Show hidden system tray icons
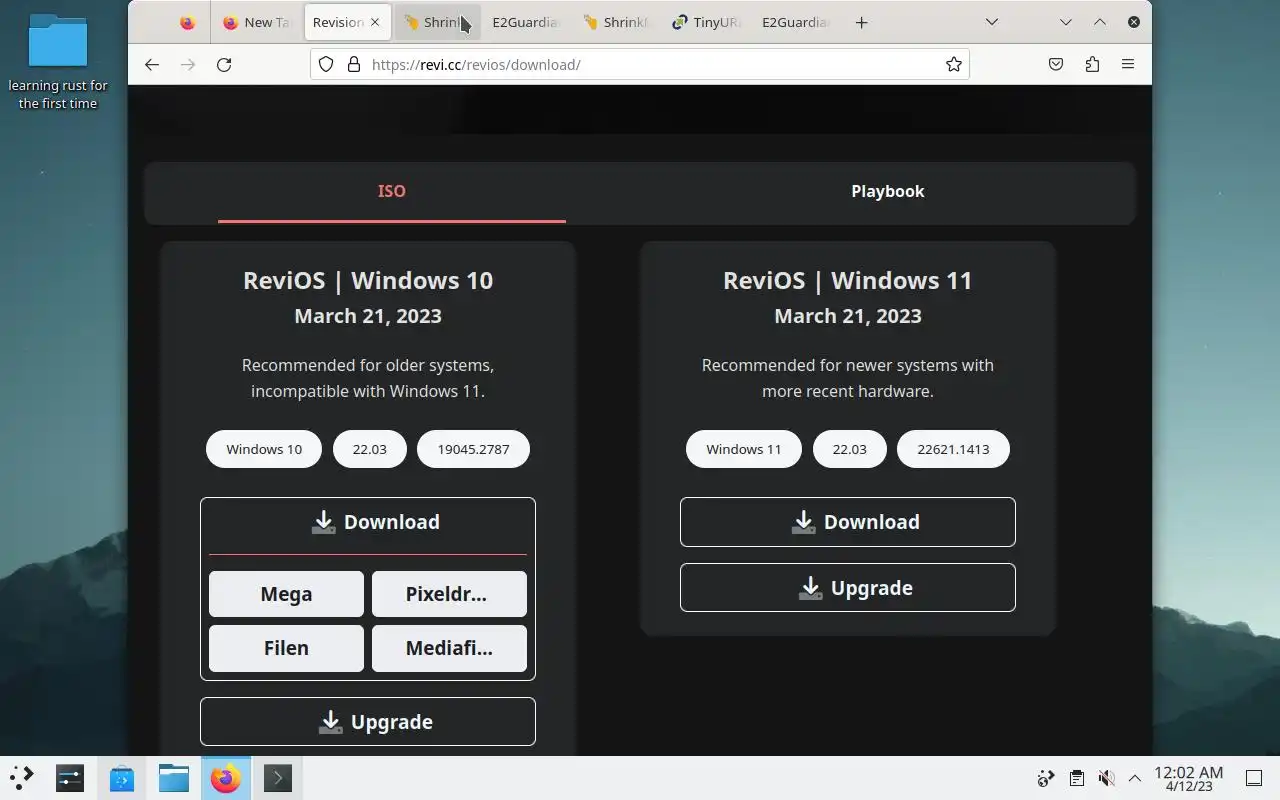1280x800 pixels. 1135,778
